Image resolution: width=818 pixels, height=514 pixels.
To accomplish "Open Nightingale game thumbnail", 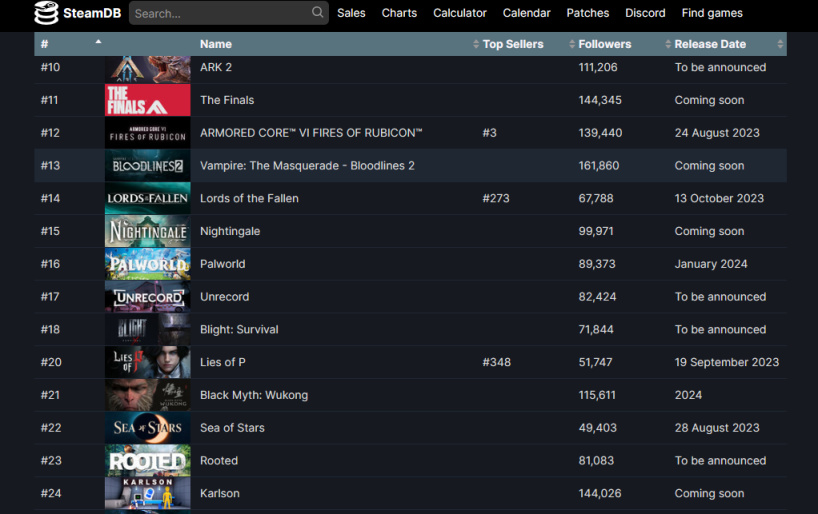I will (148, 231).
